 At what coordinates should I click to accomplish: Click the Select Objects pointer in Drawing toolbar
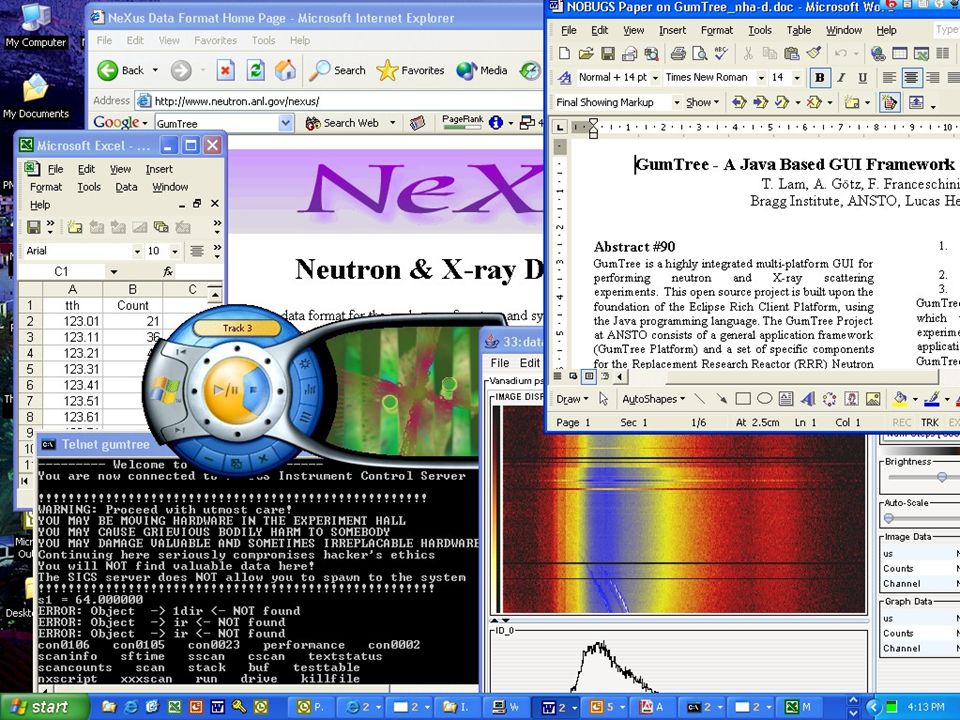(604, 399)
